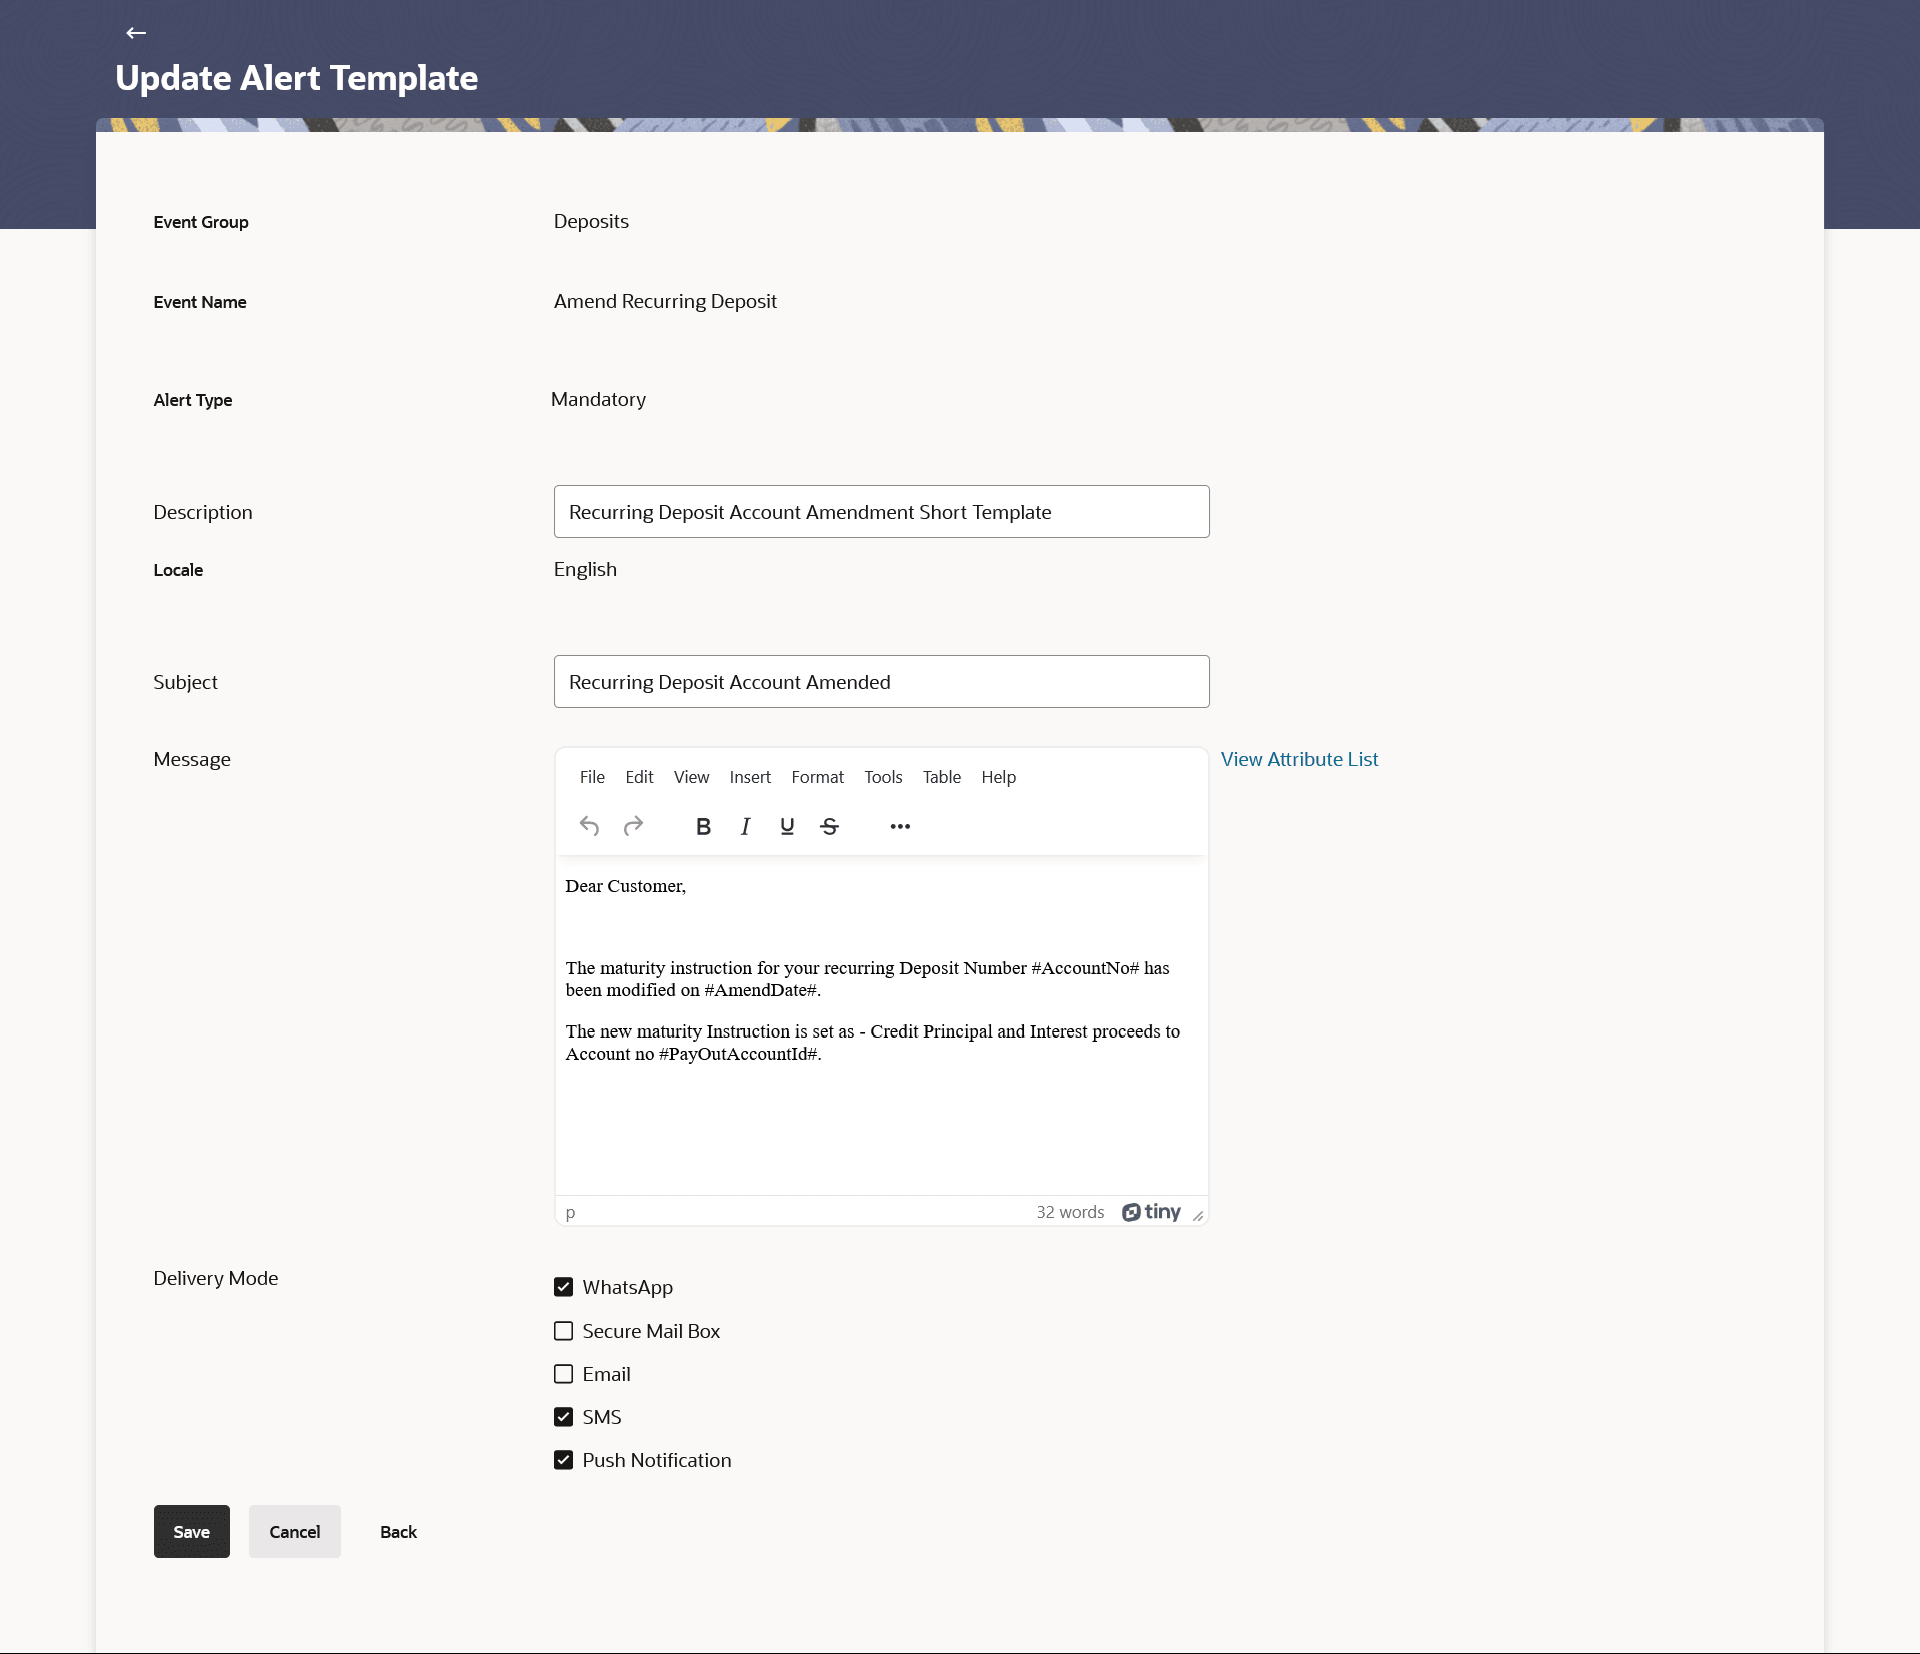Expand the Insert menu in editor
The width and height of the screenshot is (1920, 1654).
750,777
